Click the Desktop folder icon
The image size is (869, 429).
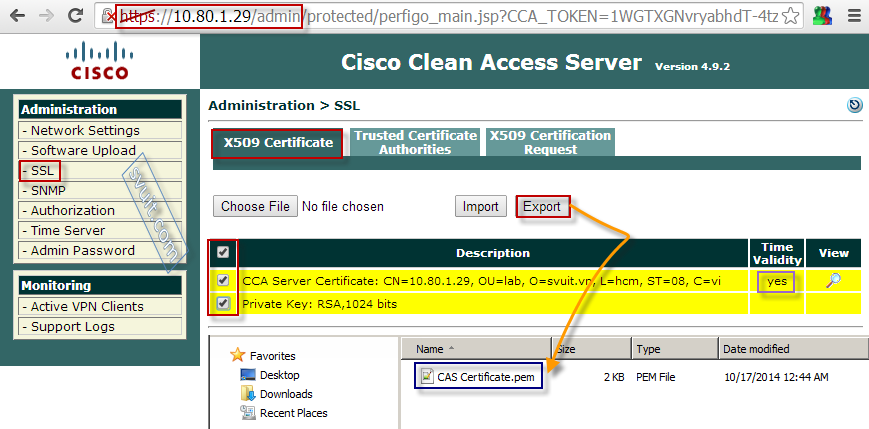(x=248, y=375)
